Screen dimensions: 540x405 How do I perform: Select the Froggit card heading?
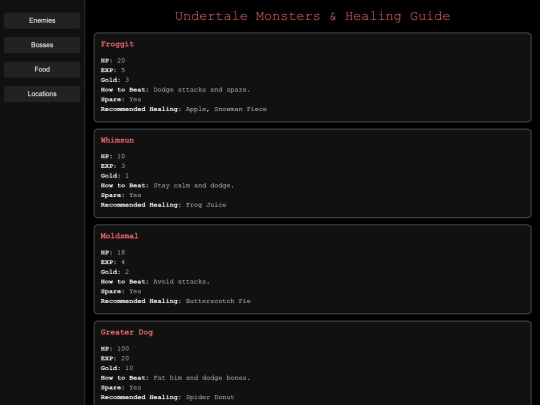coord(117,44)
